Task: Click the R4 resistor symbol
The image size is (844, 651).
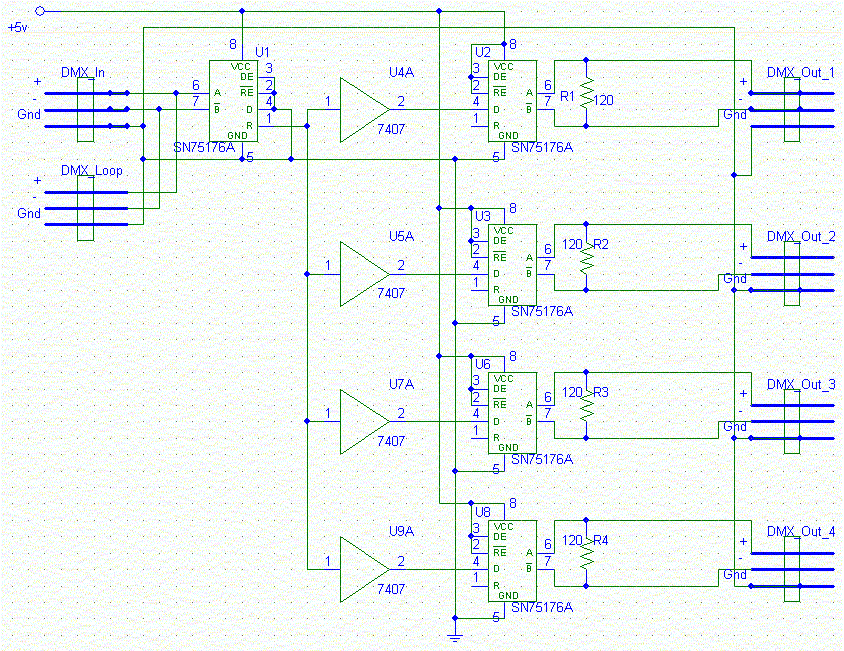Action: [x=586, y=553]
